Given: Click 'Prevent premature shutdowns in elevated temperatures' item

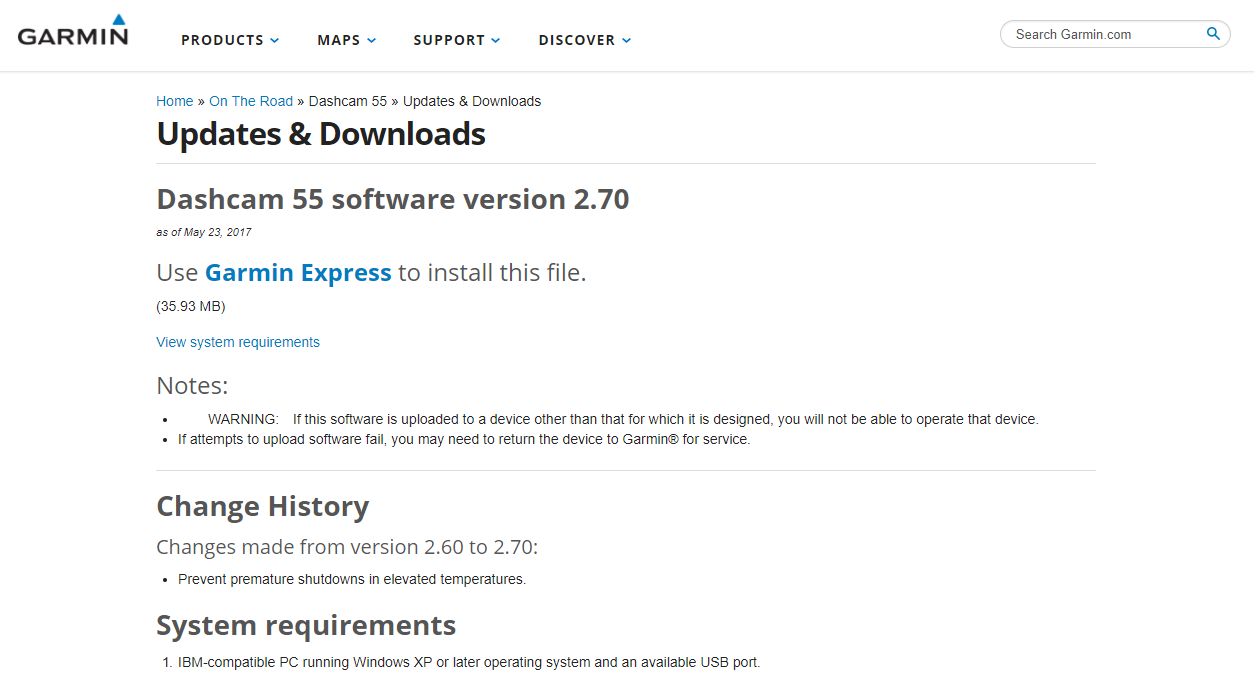Looking at the screenshot, I should tap(352, 579).
